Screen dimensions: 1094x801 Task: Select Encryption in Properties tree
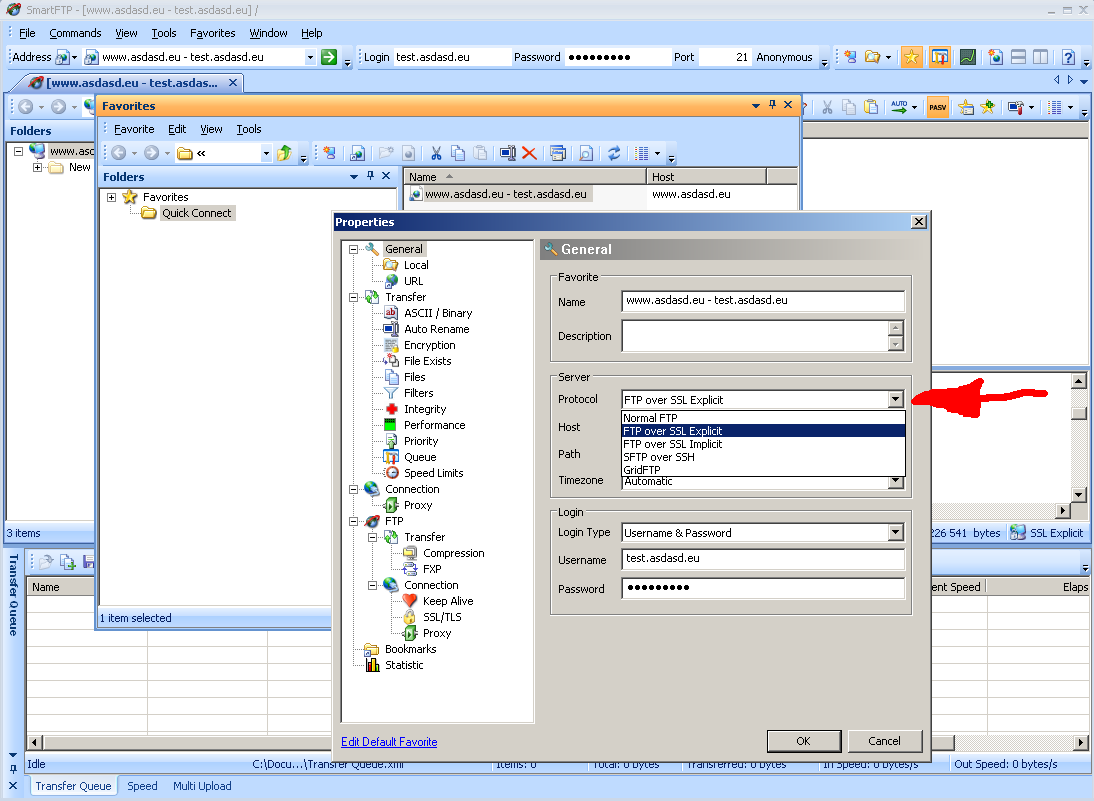click(429, 345)
